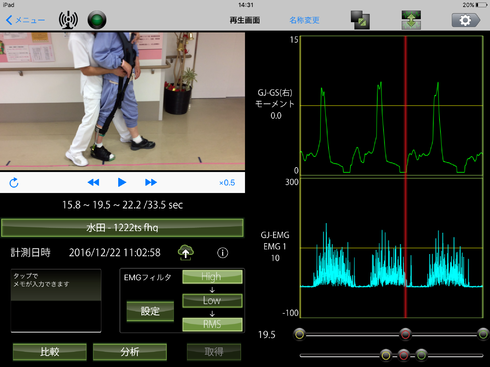Tap the 15.8 ~ 19.5 ~ 22.2 /33.5 sec readout
The image size is (490, 367).
tap(122, 205)
